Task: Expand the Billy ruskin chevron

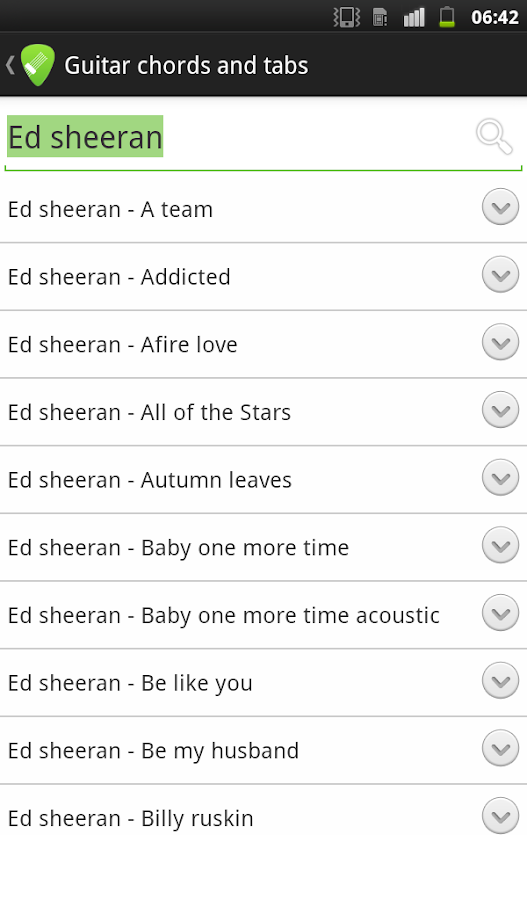Action: [501, 816]
